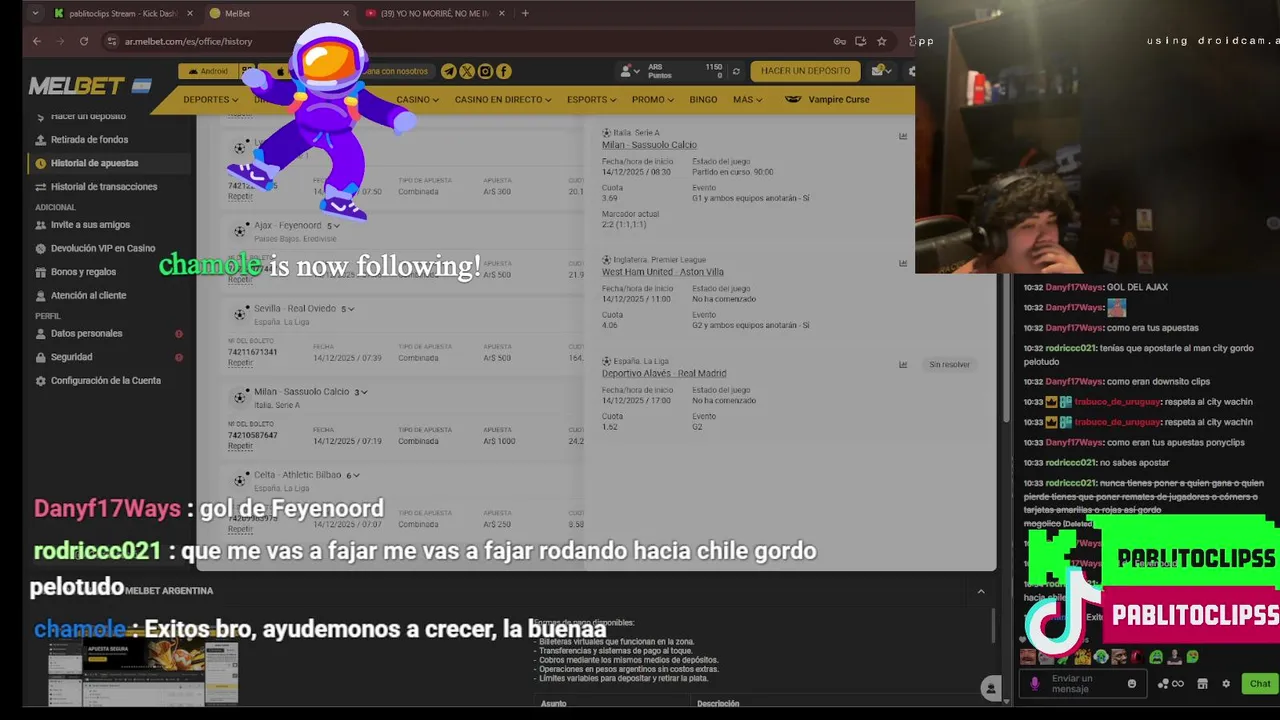
Task: Expand the Ajax - Feyenoord bet events
Action: click(334, 226)
